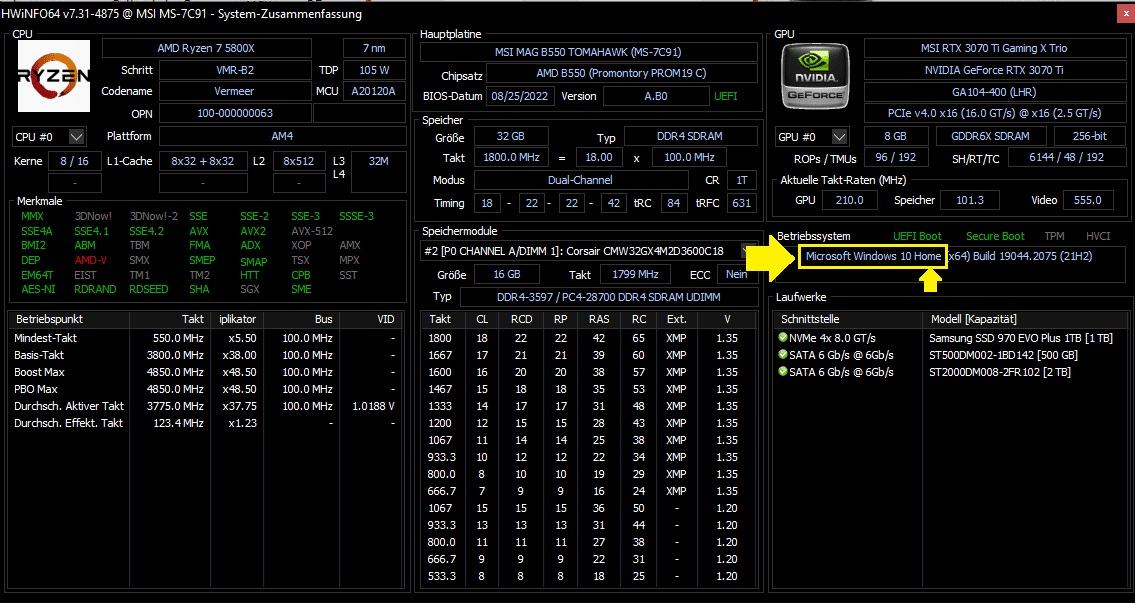Click the AES-NI feature flag
This screenshot has height=603, width=1135.
coord(36,289)
